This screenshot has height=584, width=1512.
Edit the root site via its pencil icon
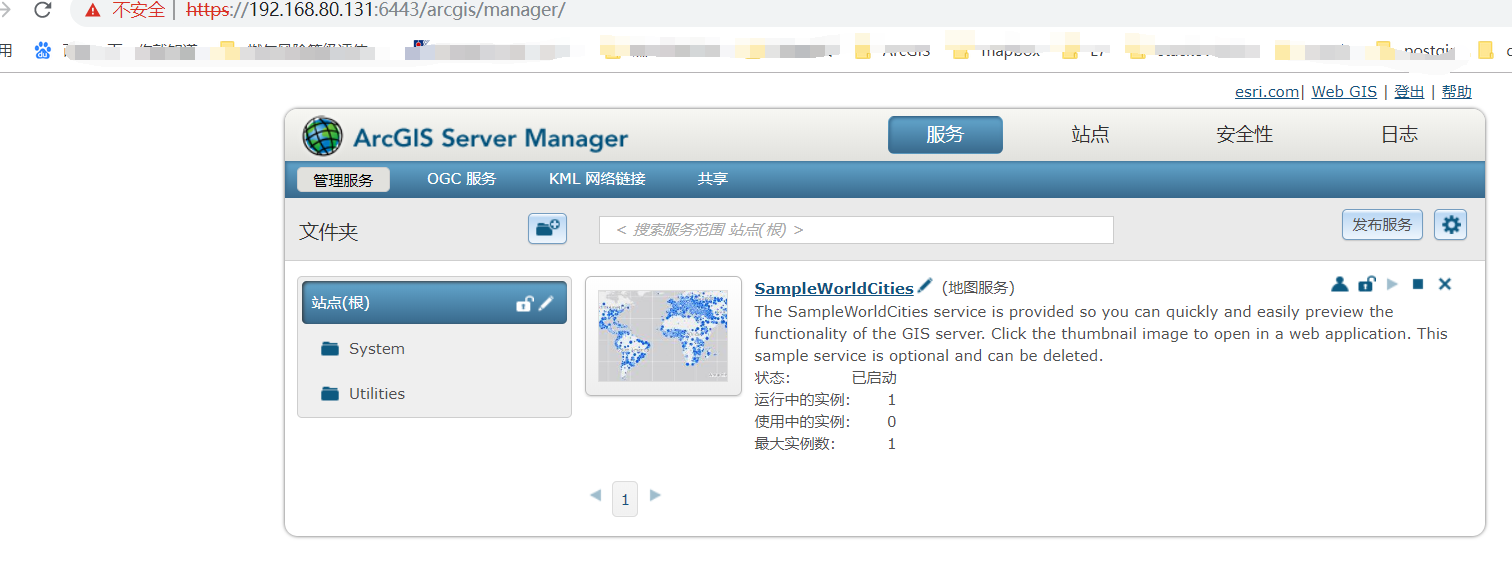[x=545, y=302]
